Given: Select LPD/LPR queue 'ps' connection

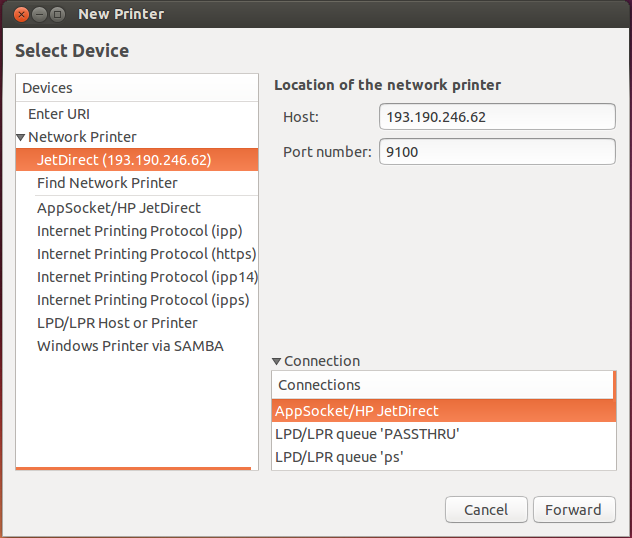Looking at the screenshot, I should click(443, 457).
